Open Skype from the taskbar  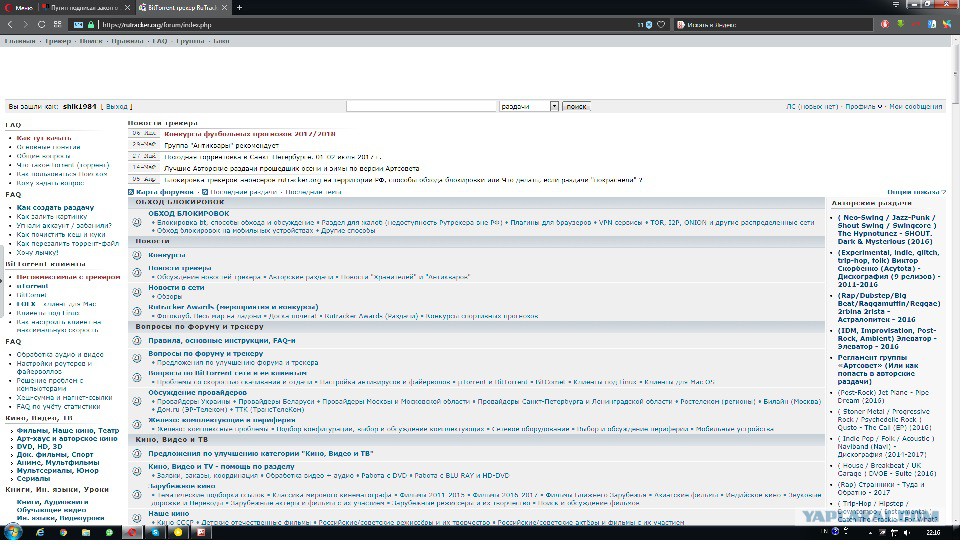pyautogui.click(x=155, y=532)
